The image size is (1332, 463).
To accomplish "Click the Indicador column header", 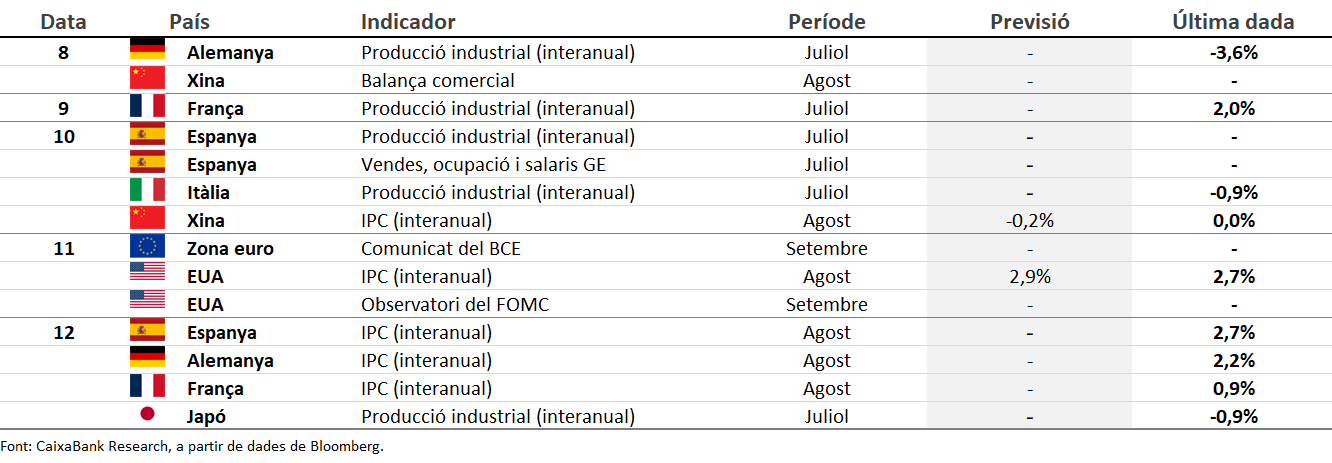I will pos(408,21).
